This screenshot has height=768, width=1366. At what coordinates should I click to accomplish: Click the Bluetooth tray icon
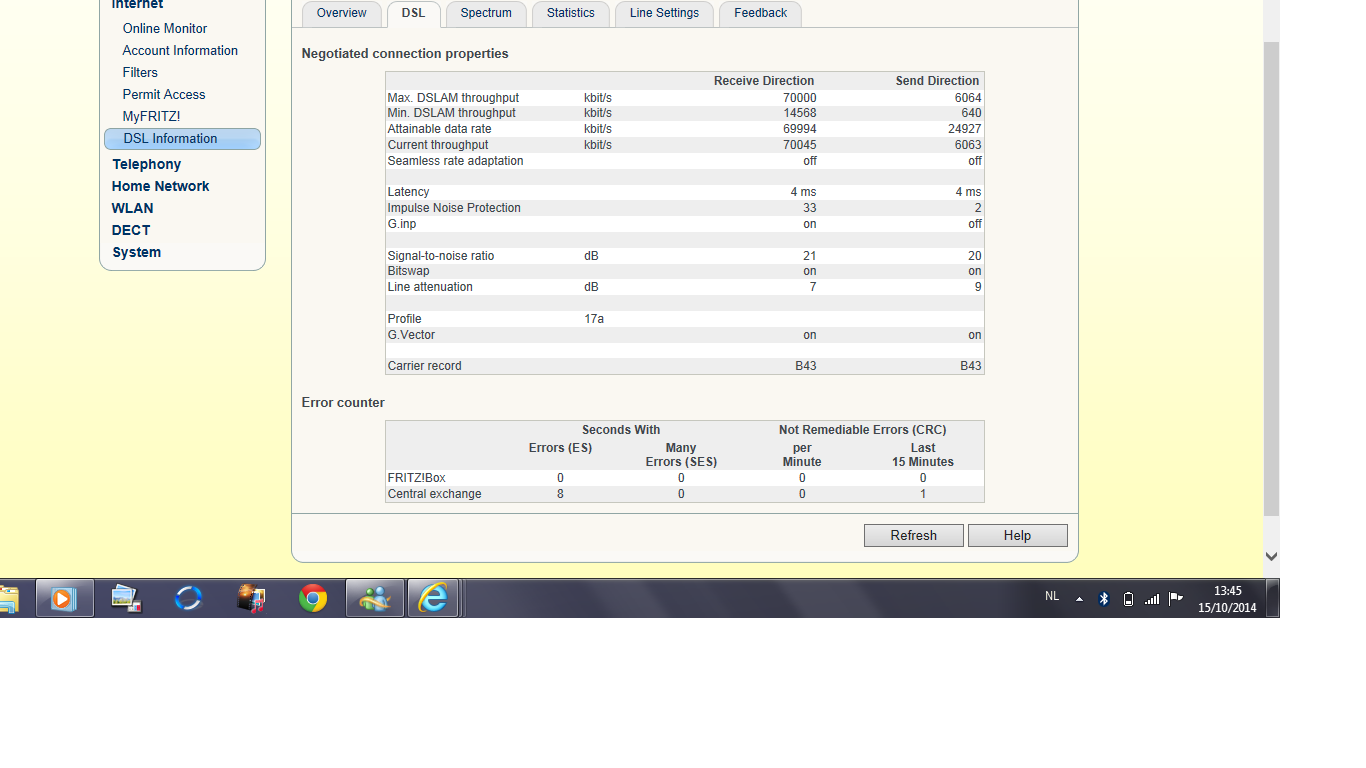point(1104,598)
